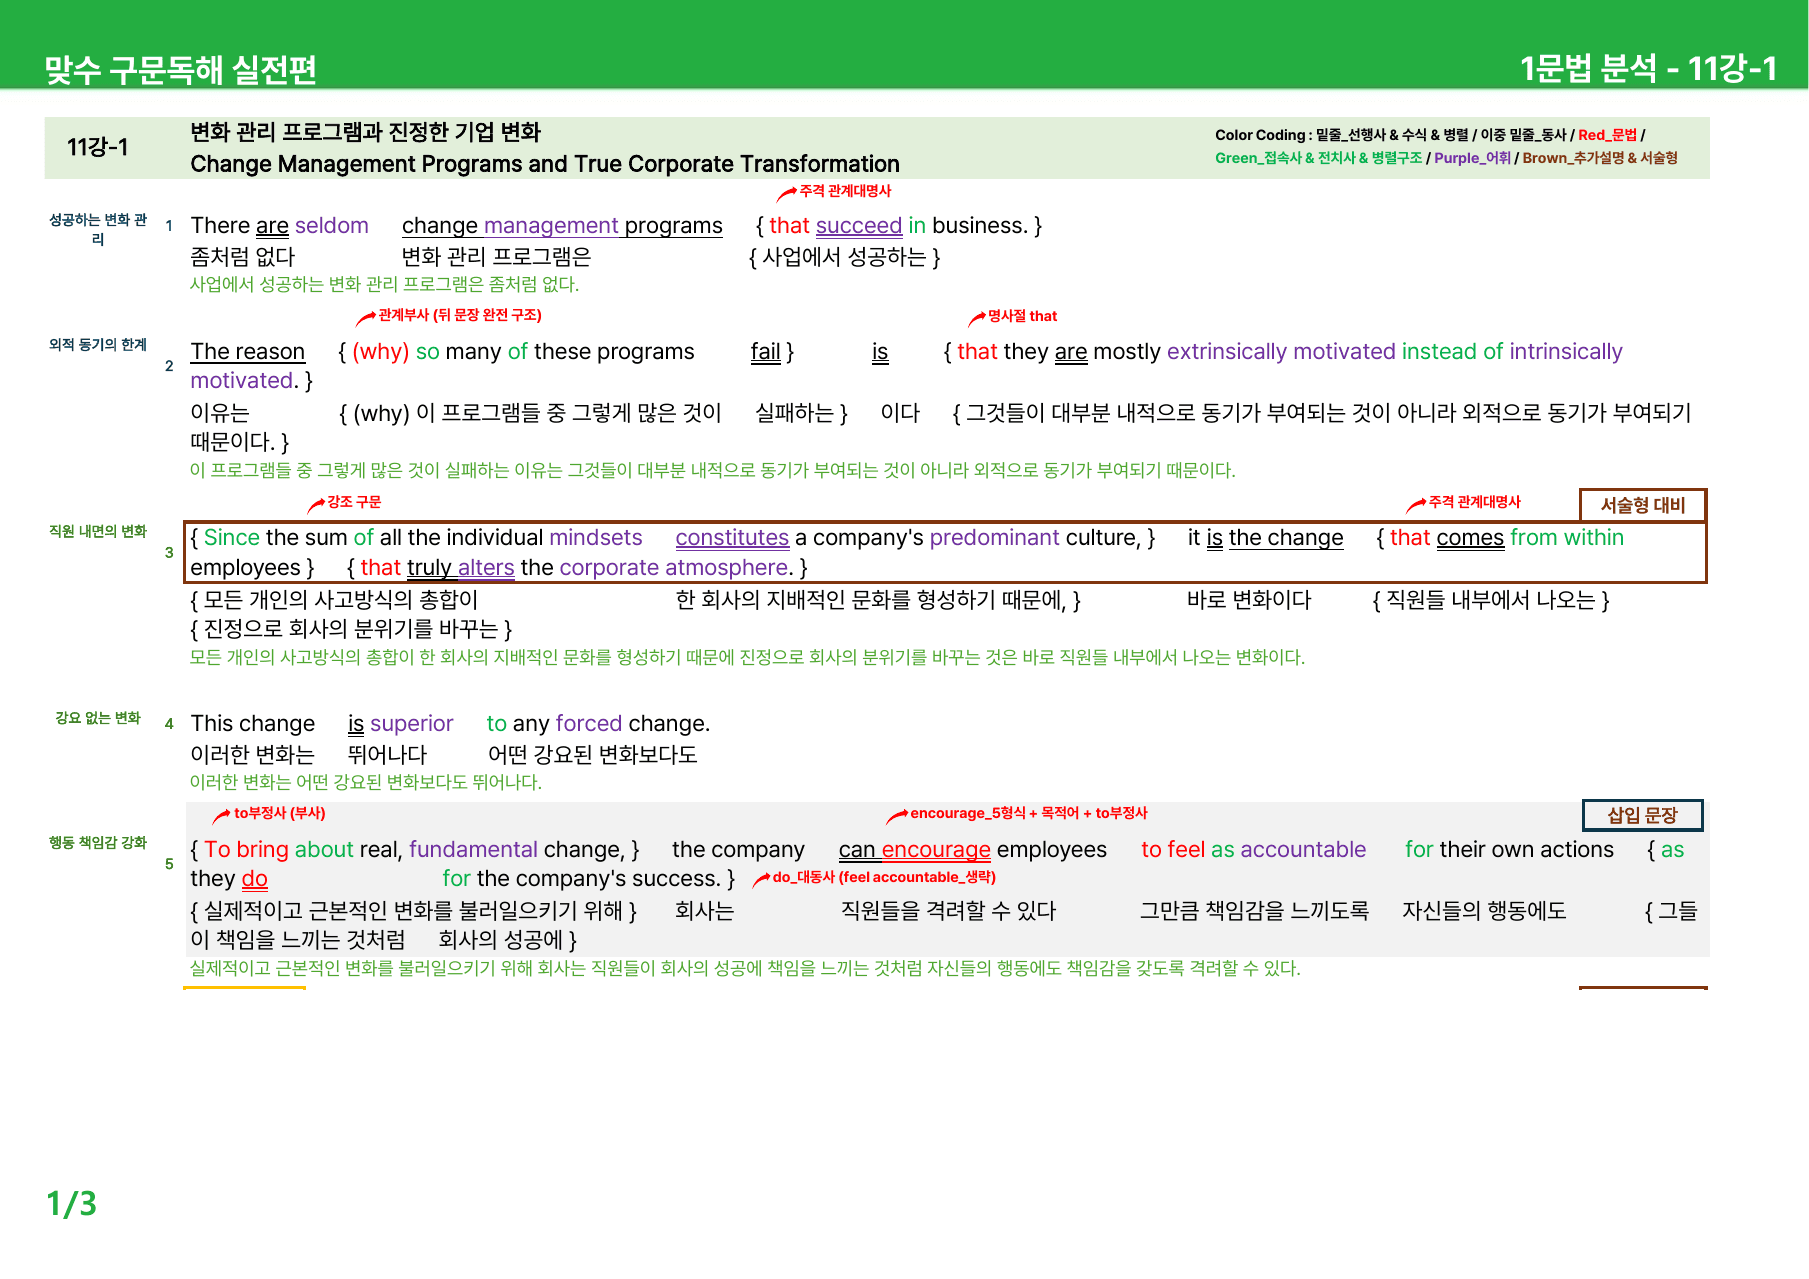Click the red '(why)' in sentence 2
This screenshot has width=1809, height=1279.
pyautogui.click(x=381, y=352)
